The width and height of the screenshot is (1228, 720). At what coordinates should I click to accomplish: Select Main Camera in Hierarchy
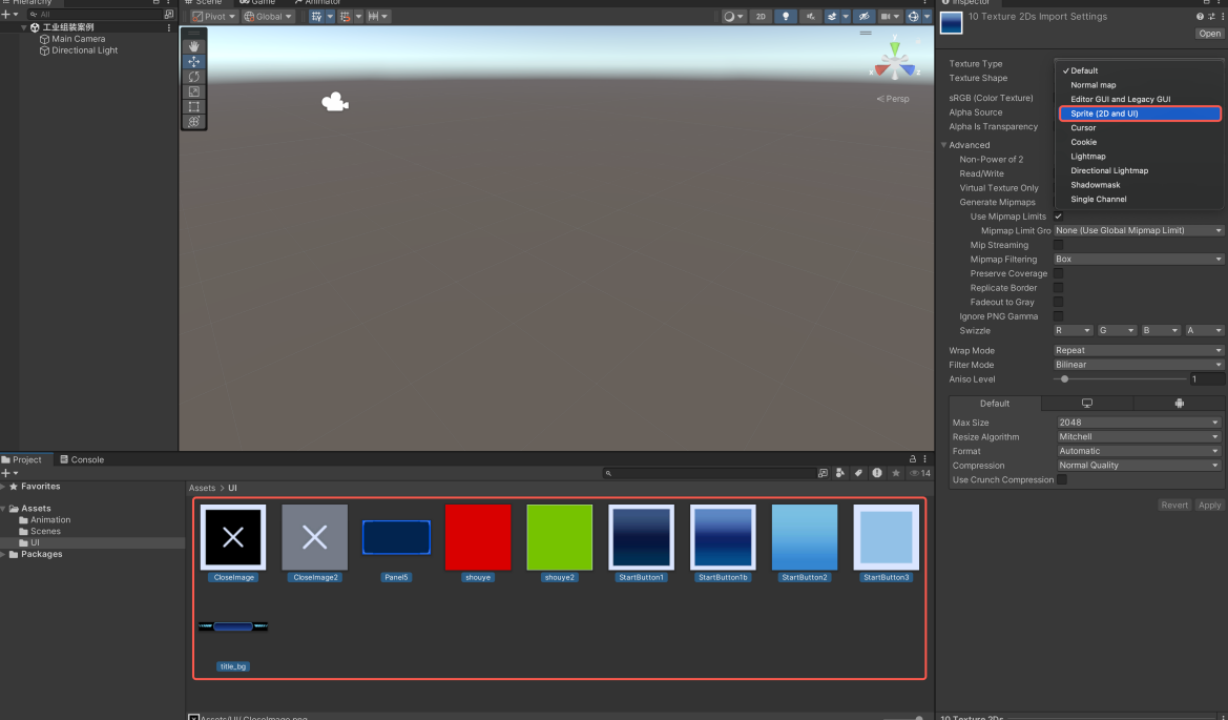click(x=78, y=39)
